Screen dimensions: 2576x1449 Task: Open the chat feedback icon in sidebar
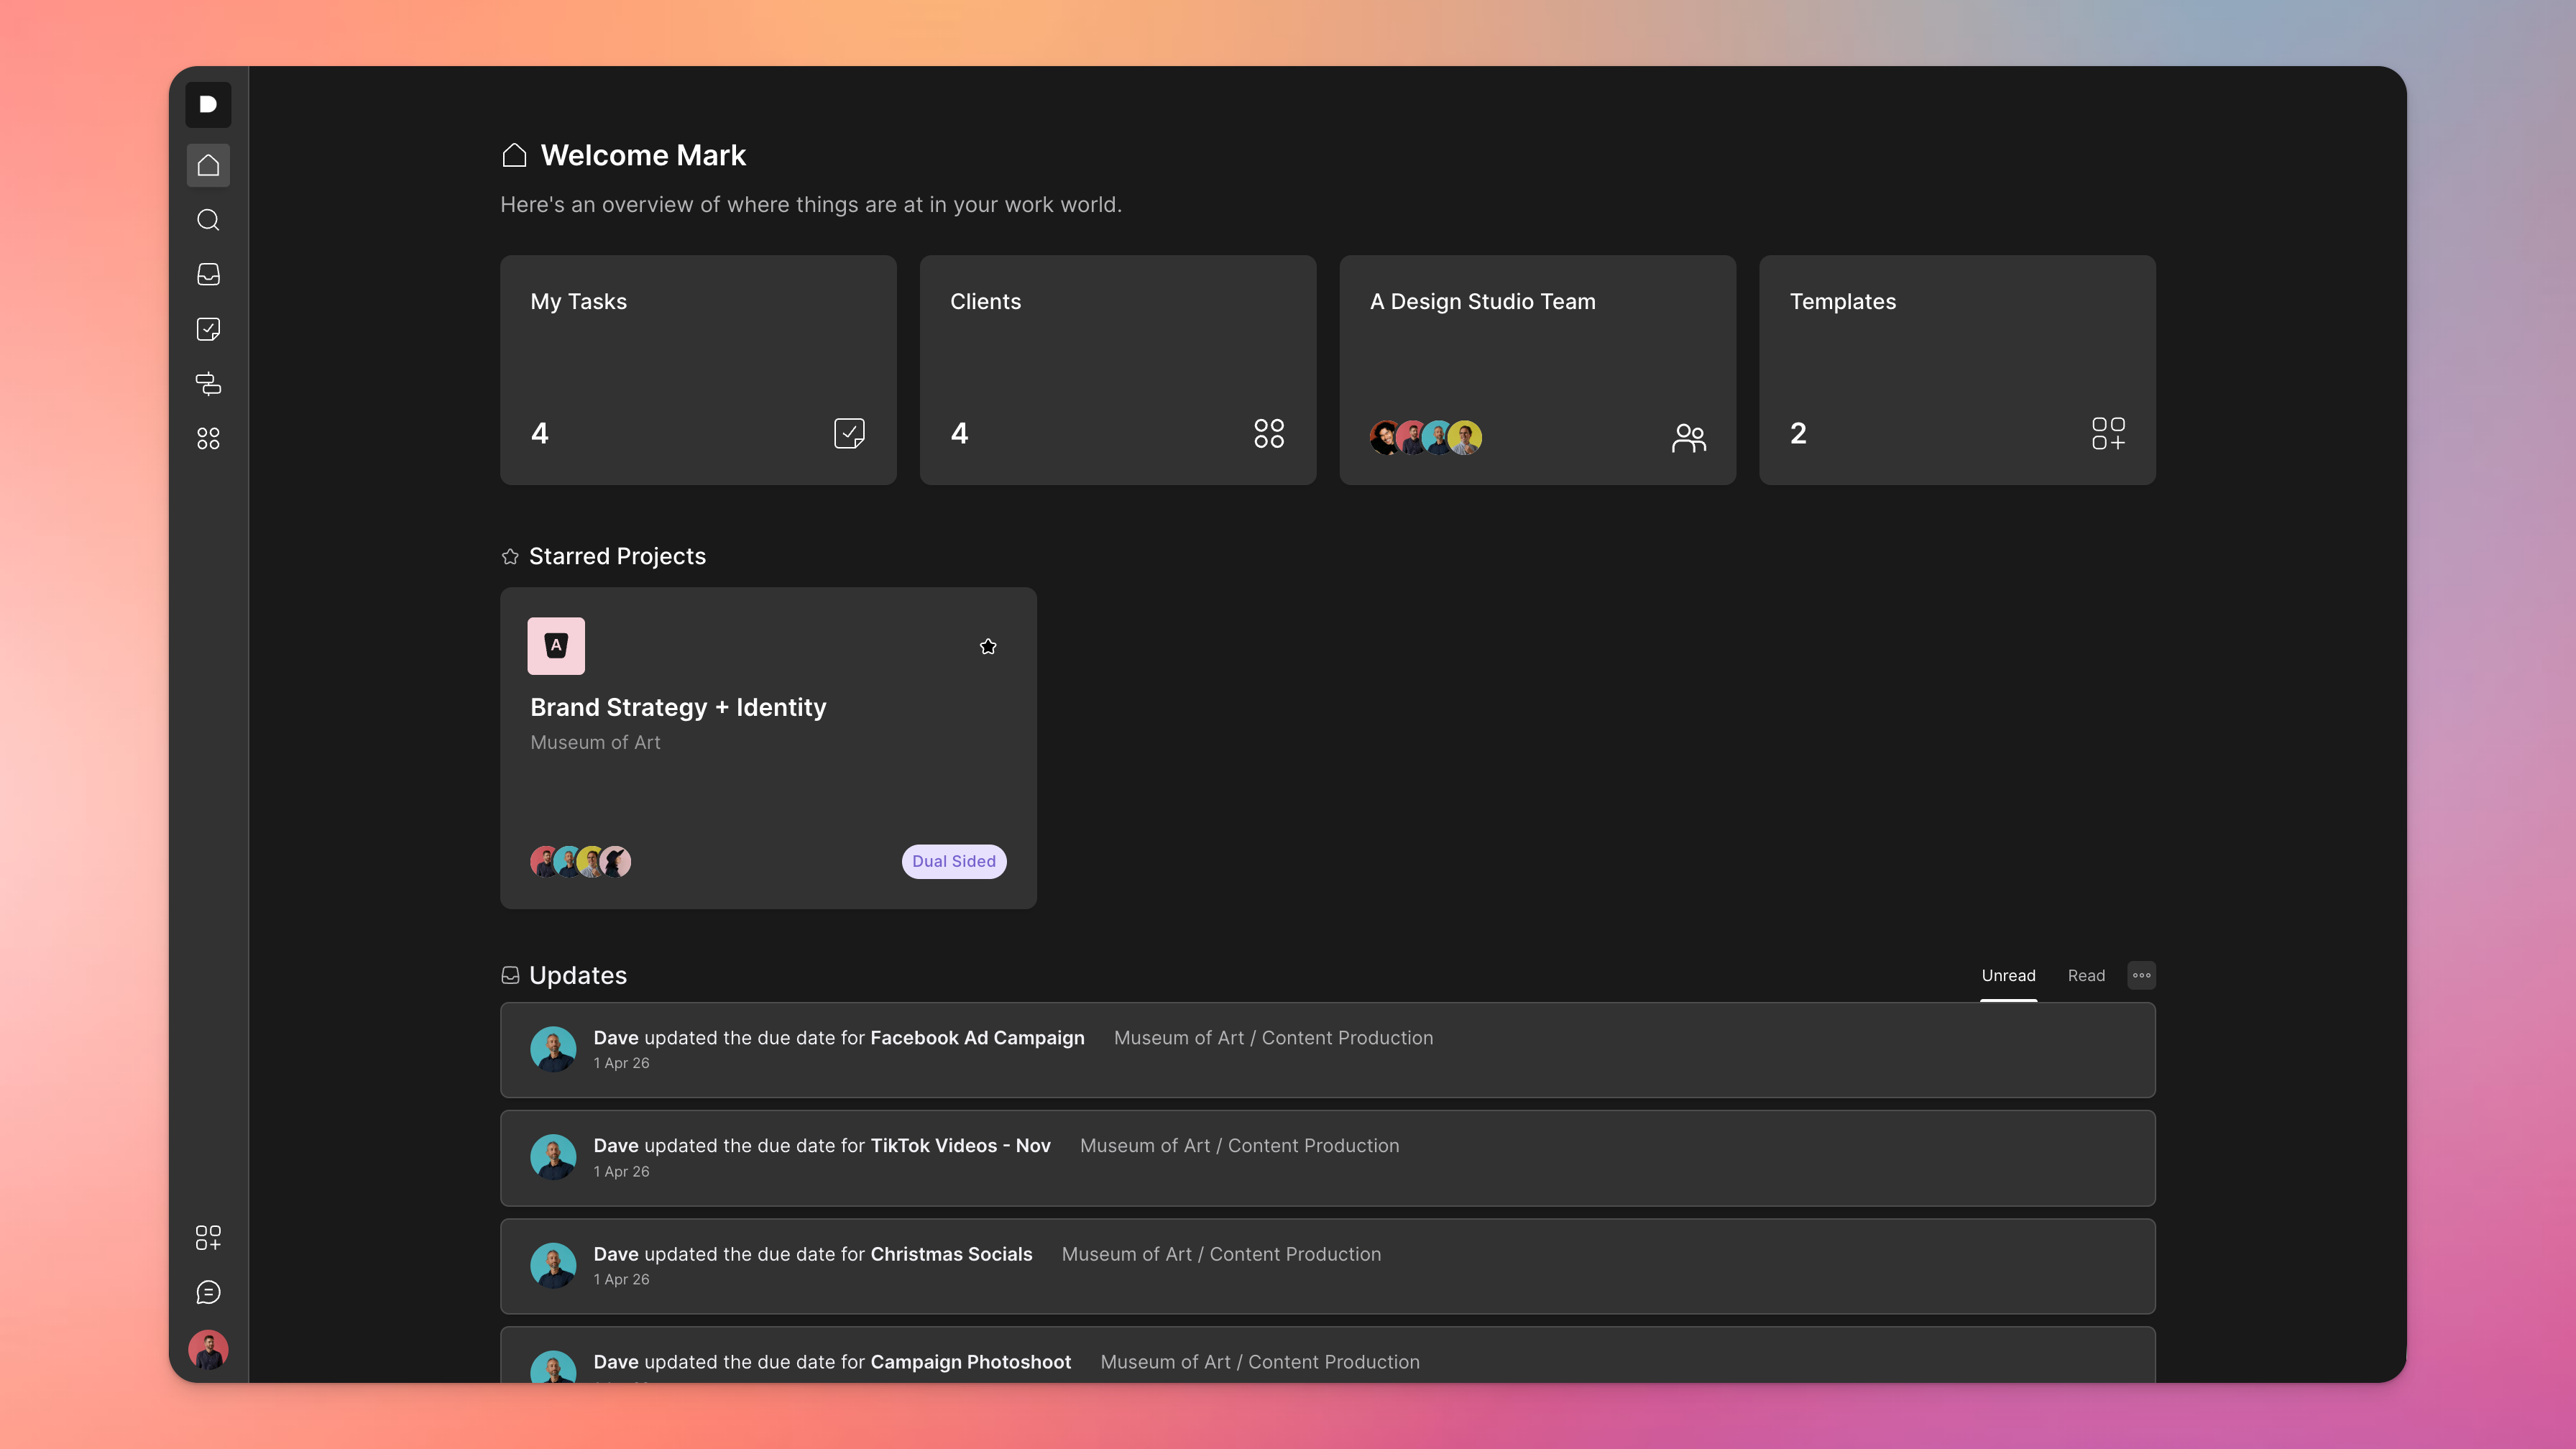(x=208, y=1293)
